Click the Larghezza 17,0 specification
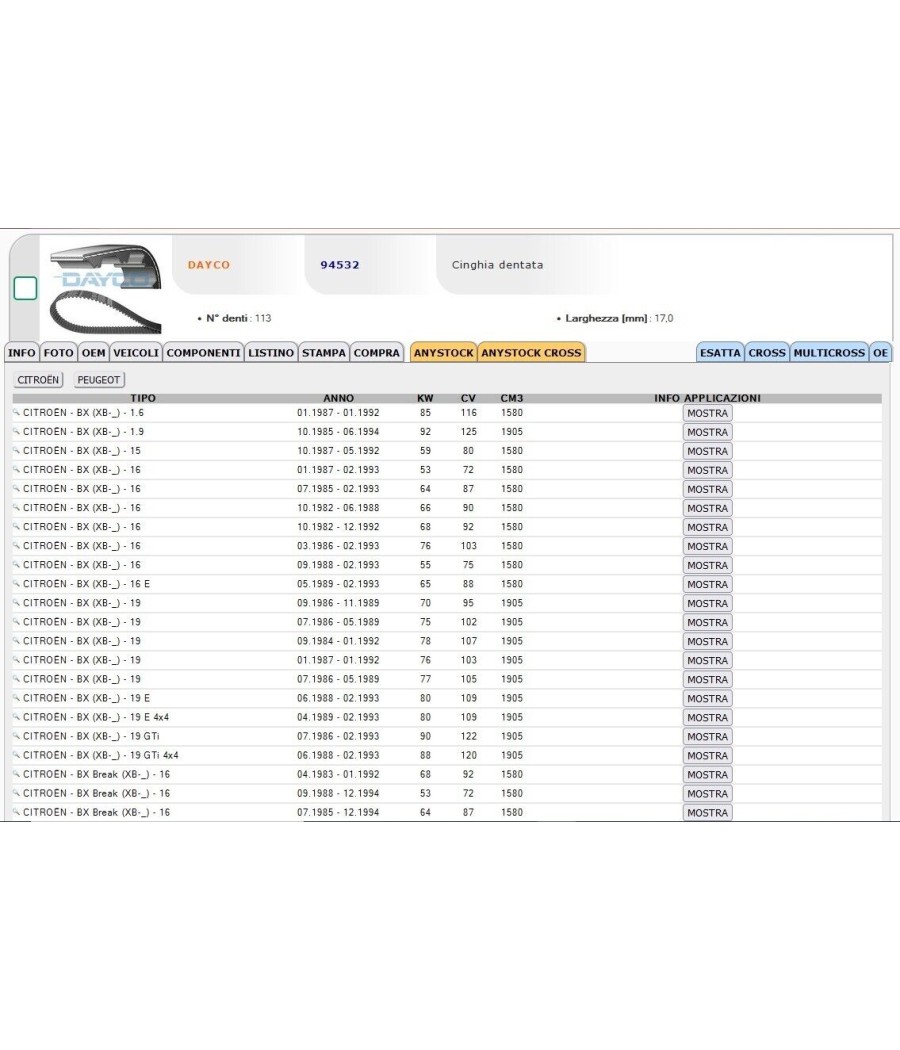The height and width of the screenshot is (1050, 900). click(615, 318)
